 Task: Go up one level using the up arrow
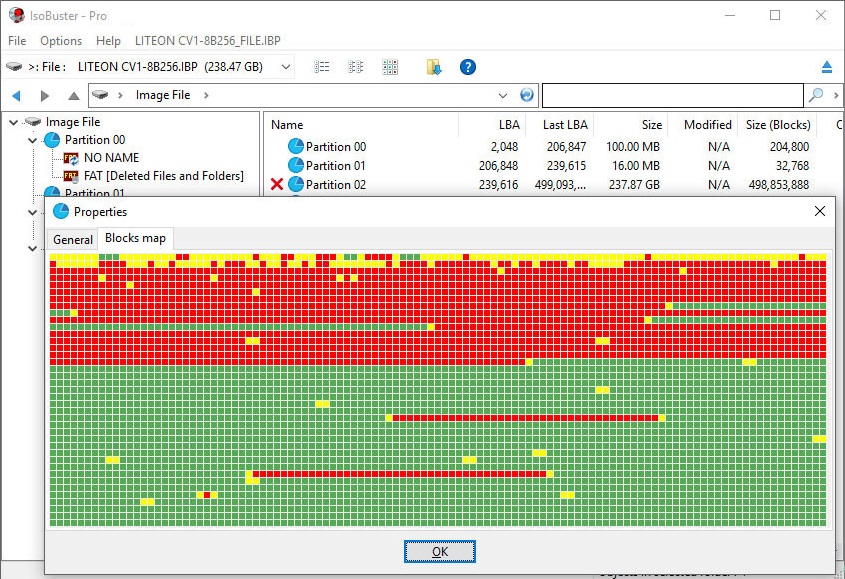[73, 96]
